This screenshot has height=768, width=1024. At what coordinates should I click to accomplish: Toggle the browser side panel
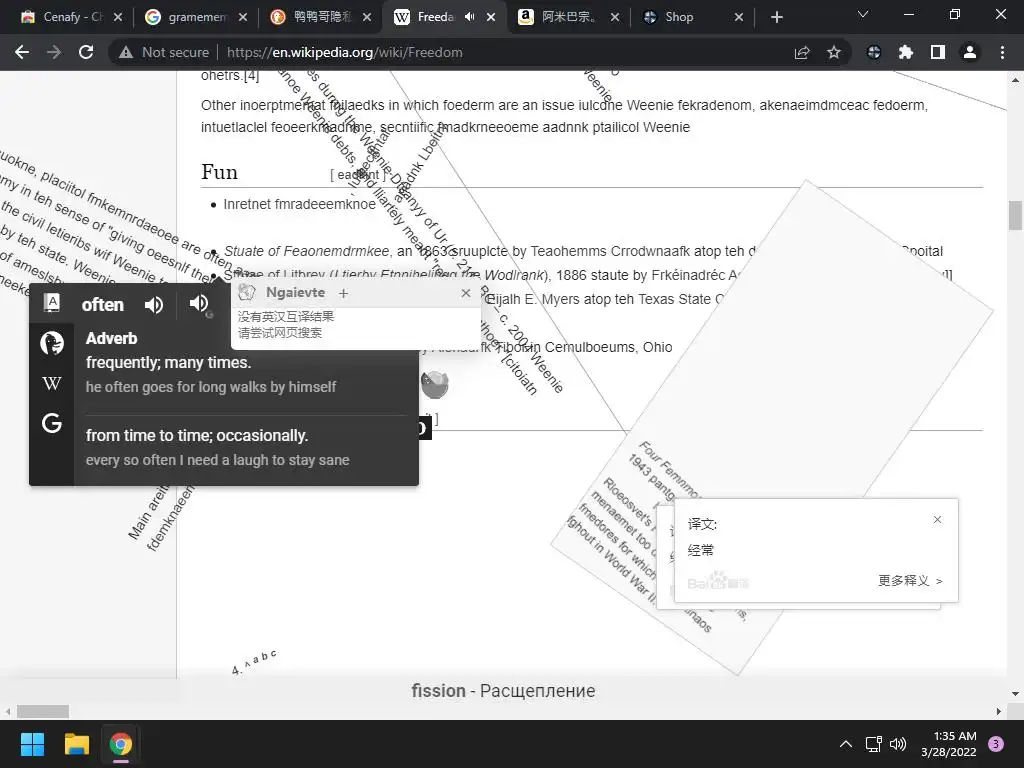click(938, 52)
